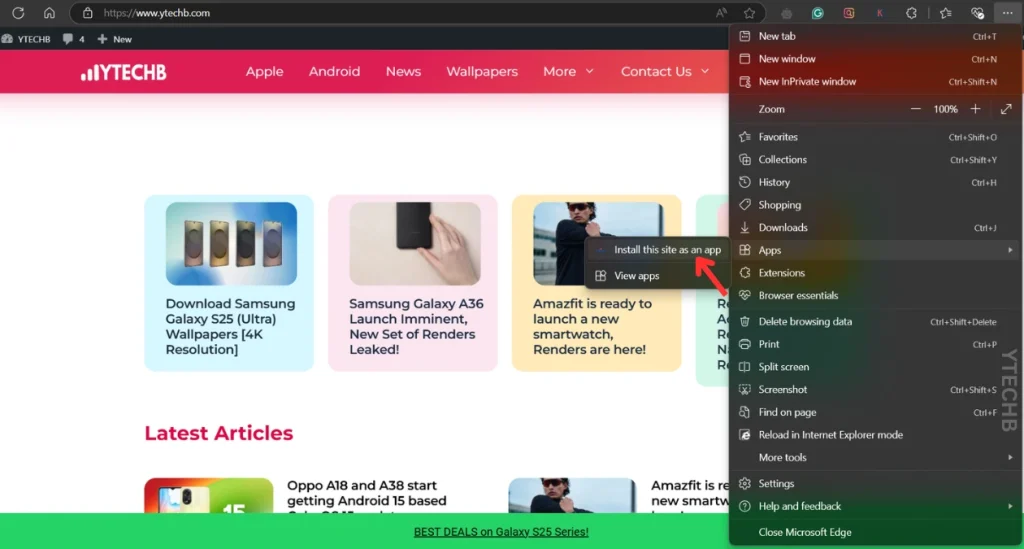Open browser essentials heart icon in toolbar
This screenshot has height=549, width=1024.
pyautogui.click(x=977, y=13)
